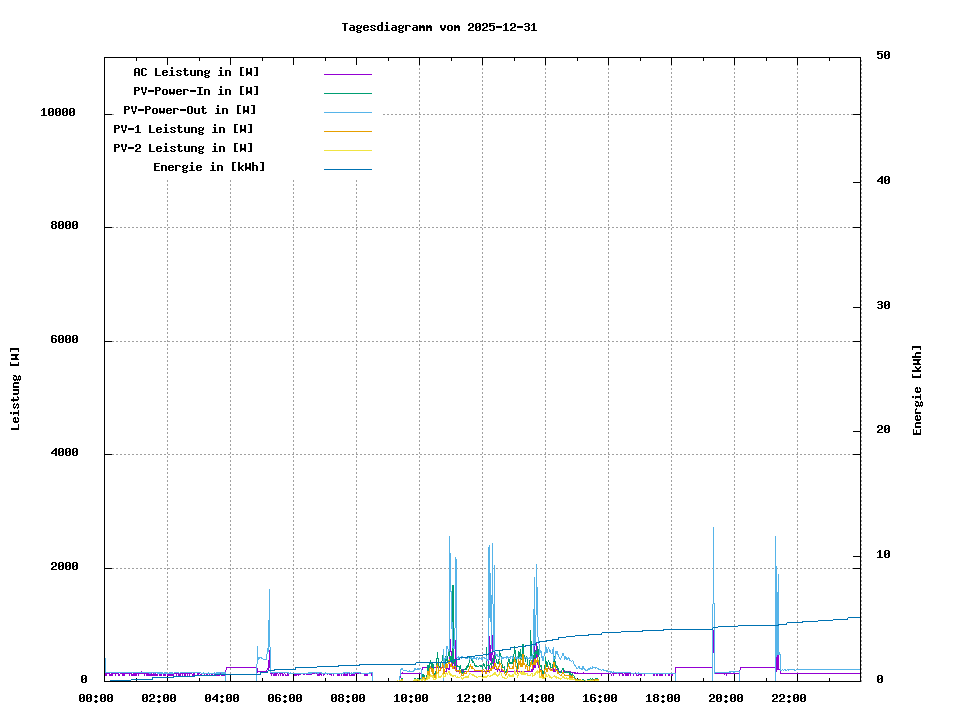Select the PV-Power-Out legend label
This screenshot has height=720, width=960.
[189, 110]
